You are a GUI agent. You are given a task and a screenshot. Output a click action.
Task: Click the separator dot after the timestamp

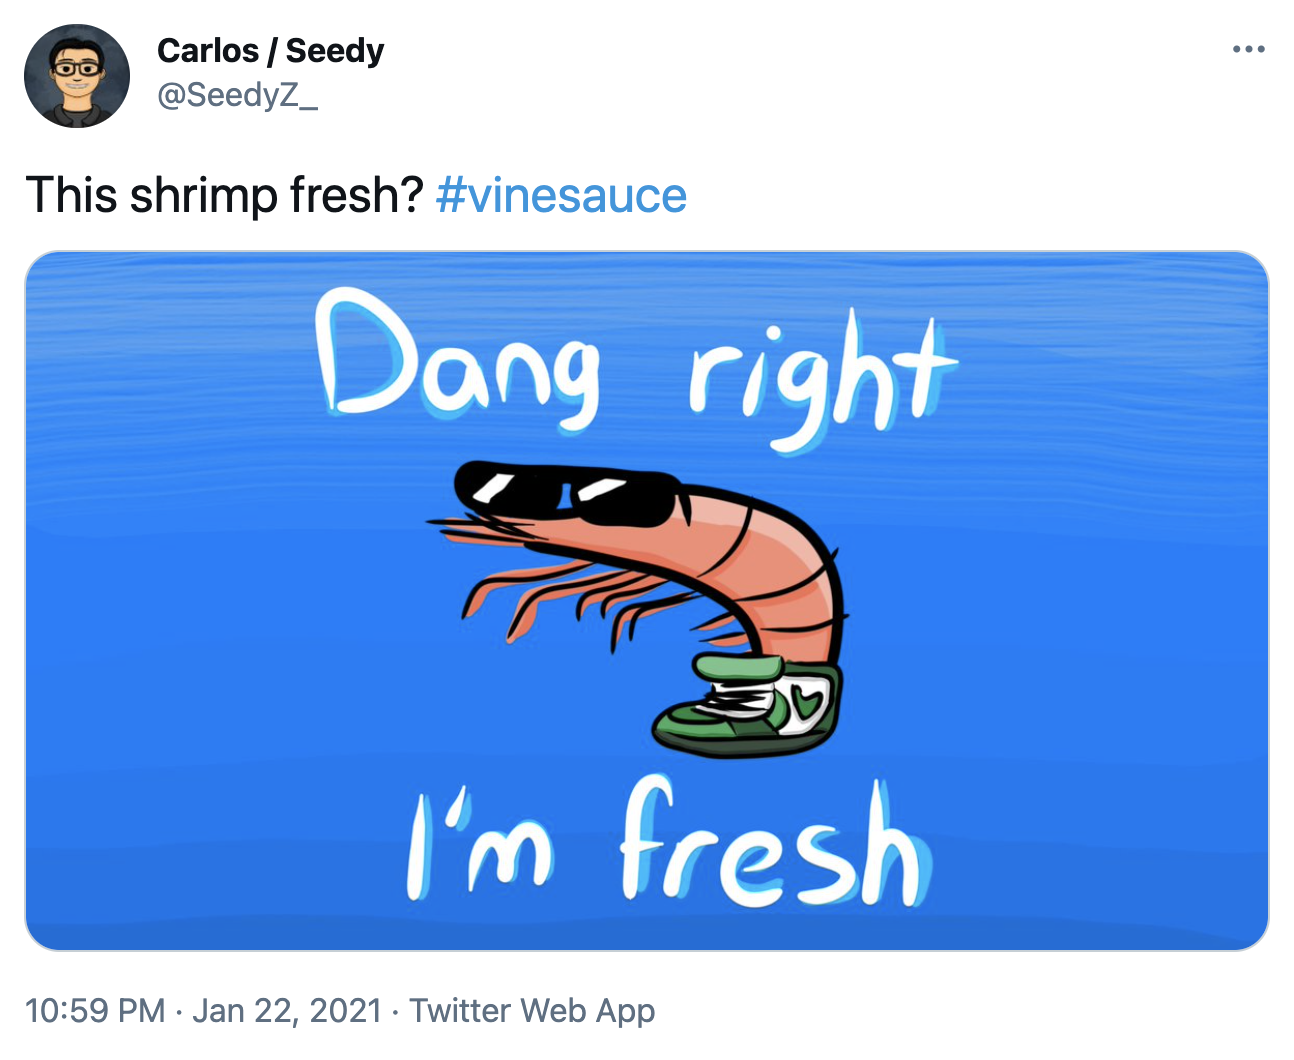coord(180,1010)
